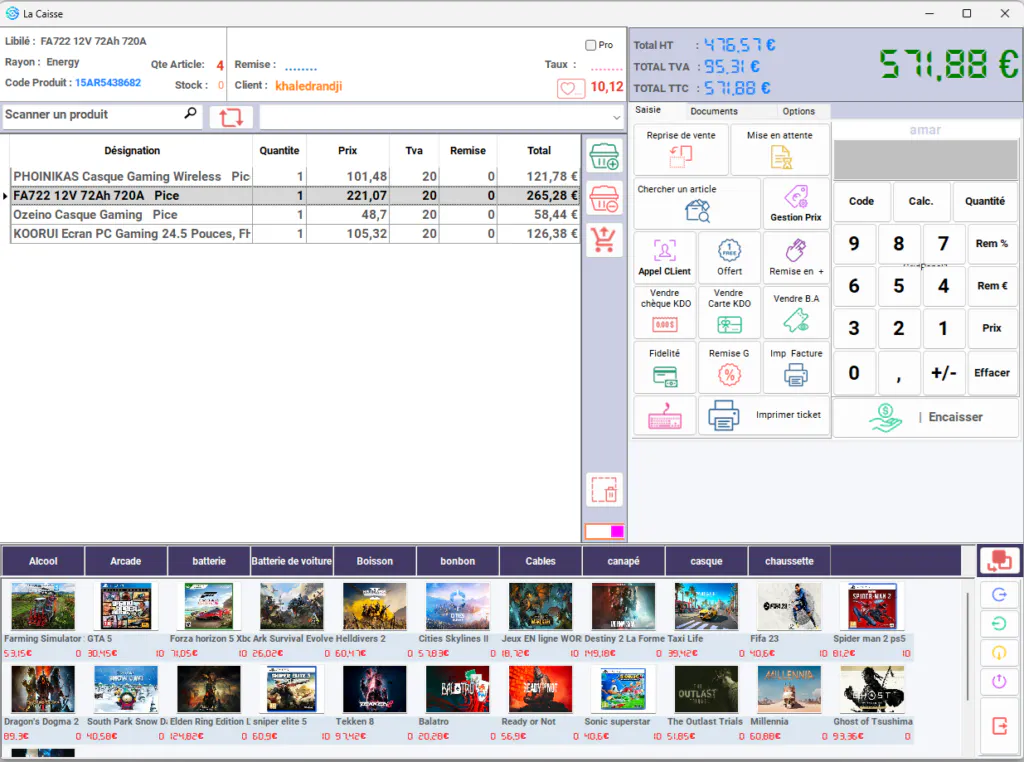Screen dimensions: 1024x762
Task: Click the Imp Facture printer icon
Action: 795,375
